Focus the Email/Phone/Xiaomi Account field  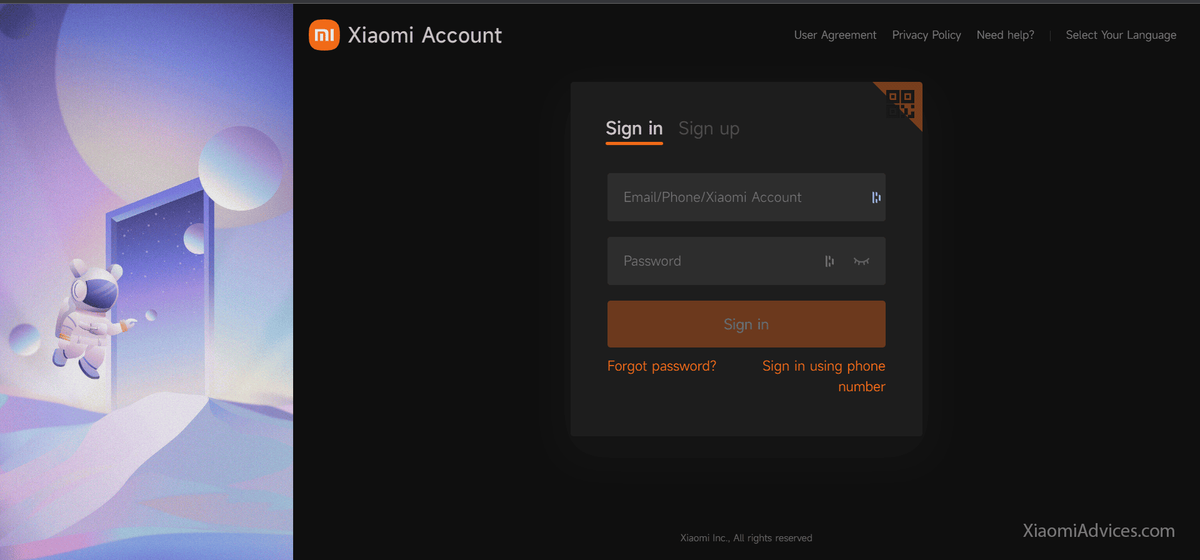tap(746, 197)
